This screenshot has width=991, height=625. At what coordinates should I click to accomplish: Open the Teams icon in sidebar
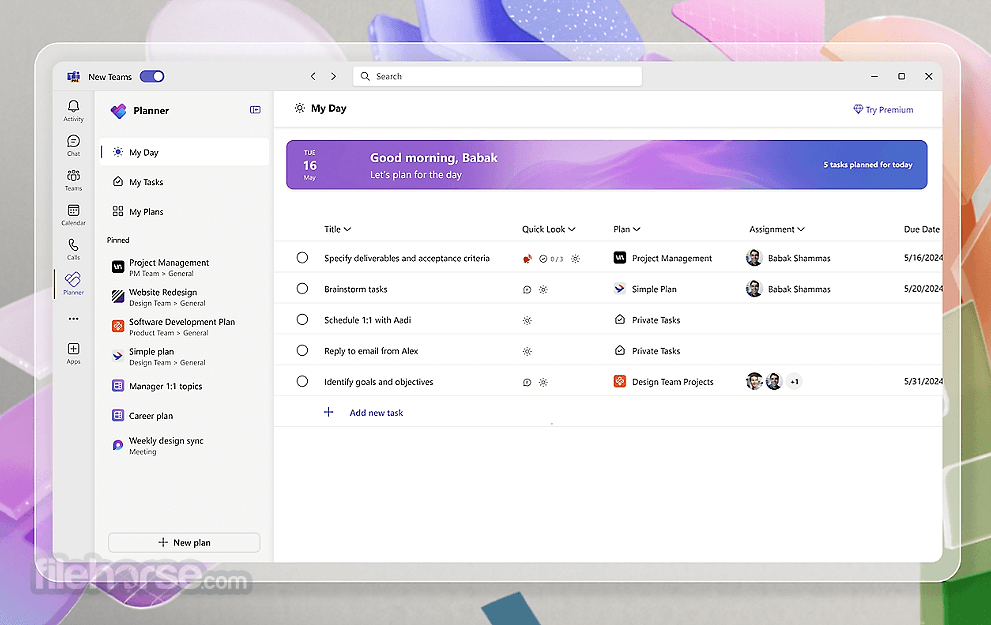pyautogui.click(x=73, y=175)
